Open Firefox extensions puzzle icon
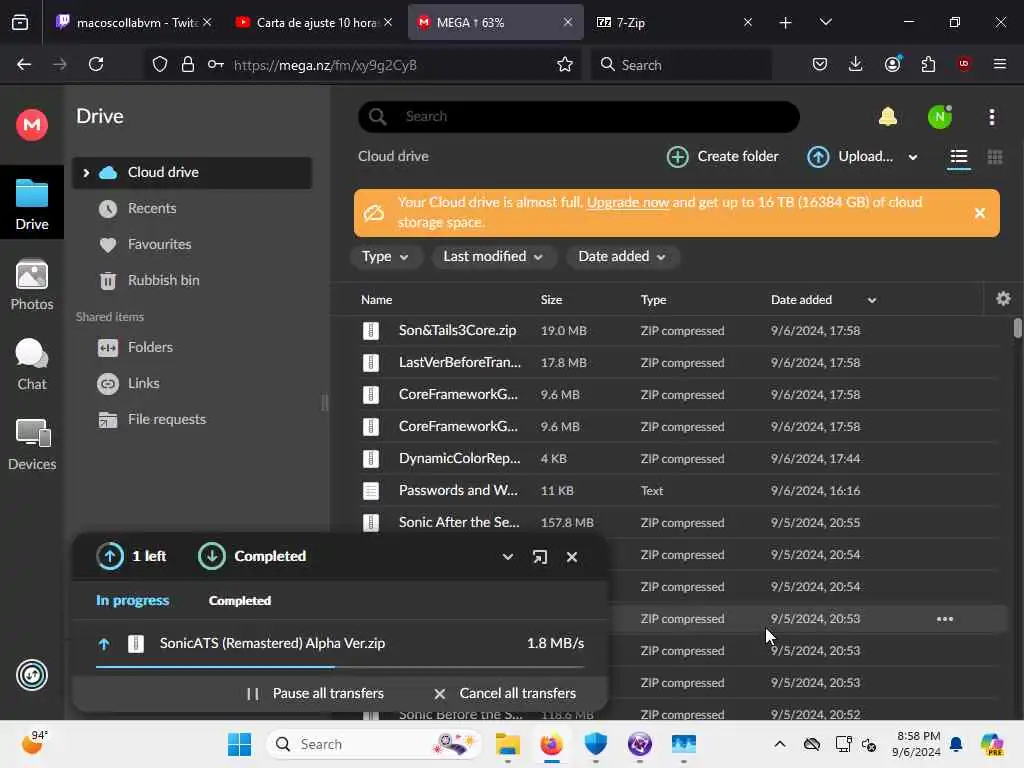Image resolution: width=1024 pixels, height=768 pixels. click(928, 64)
